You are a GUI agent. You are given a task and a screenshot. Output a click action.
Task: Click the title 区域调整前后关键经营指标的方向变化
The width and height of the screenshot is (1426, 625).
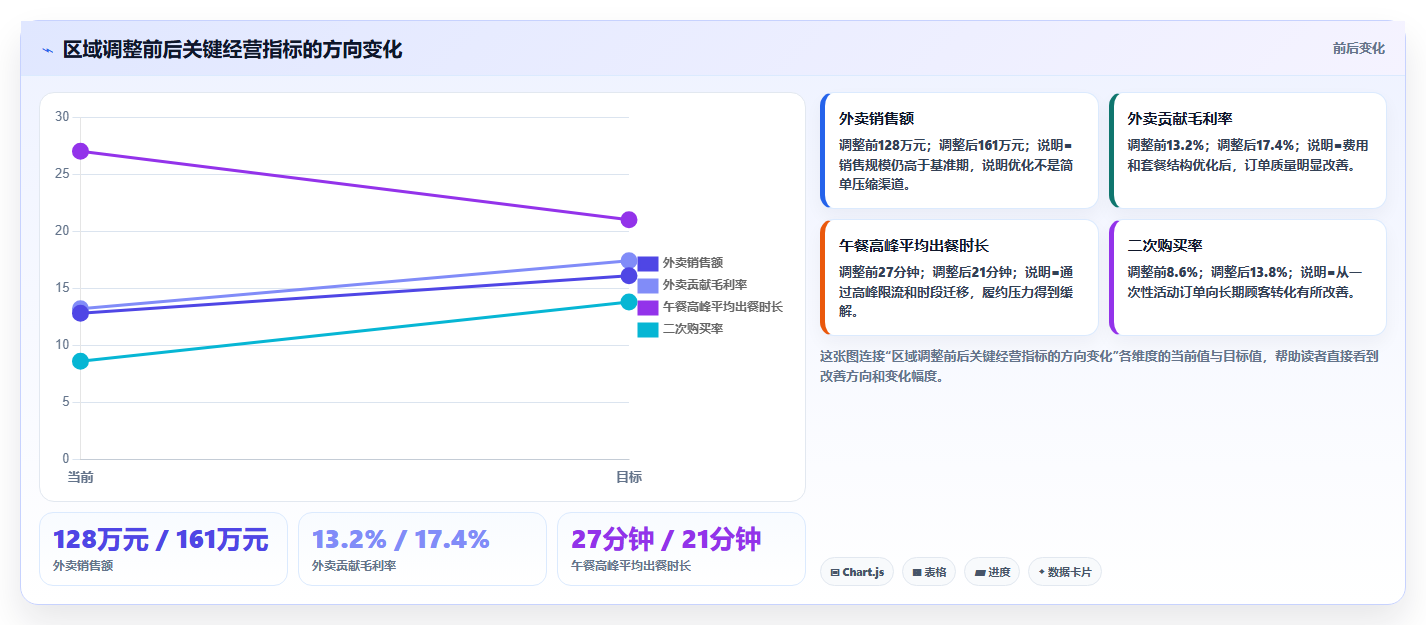[x=232, y=50]
